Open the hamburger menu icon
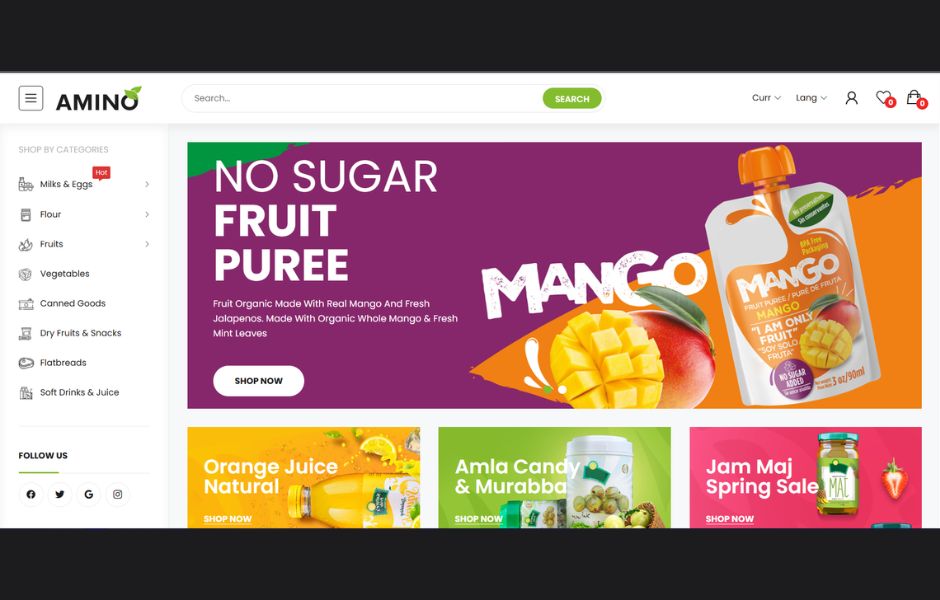 [31, 98]
